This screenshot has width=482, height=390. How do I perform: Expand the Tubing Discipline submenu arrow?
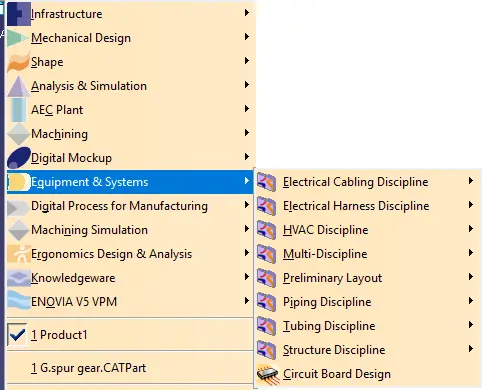pos(471,325)
